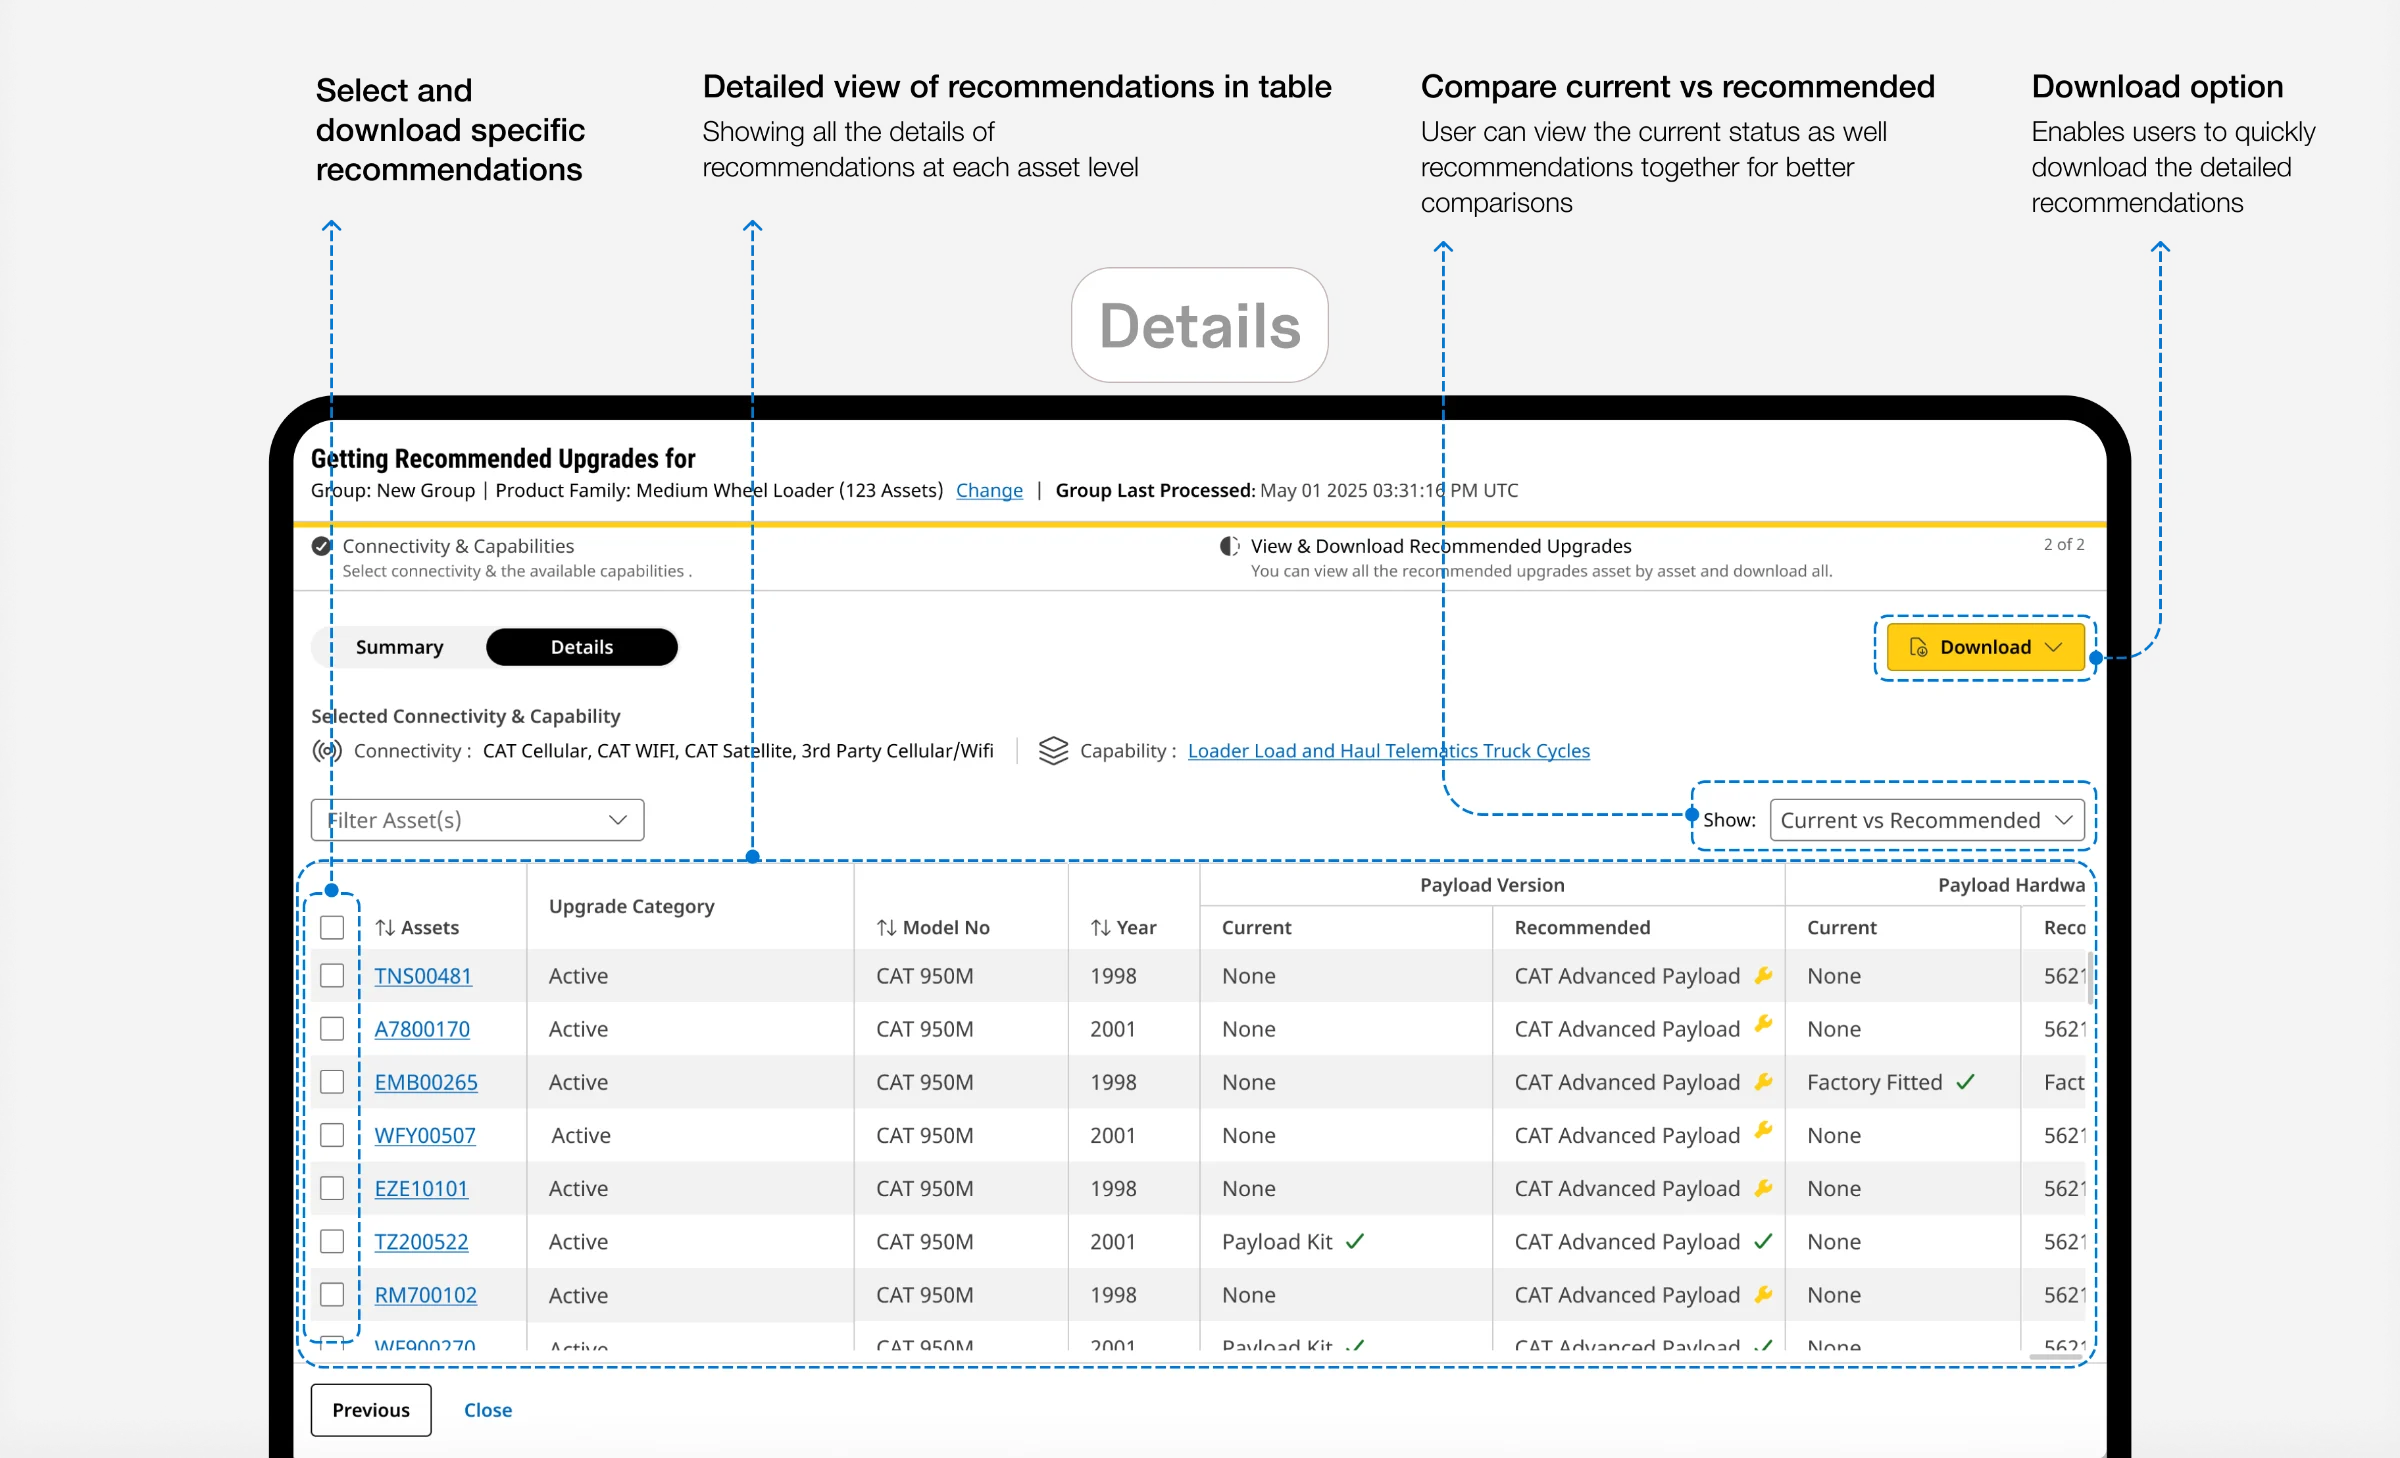Switch to the Summary tab
2400x1458 pixels.
coord(399,647)
